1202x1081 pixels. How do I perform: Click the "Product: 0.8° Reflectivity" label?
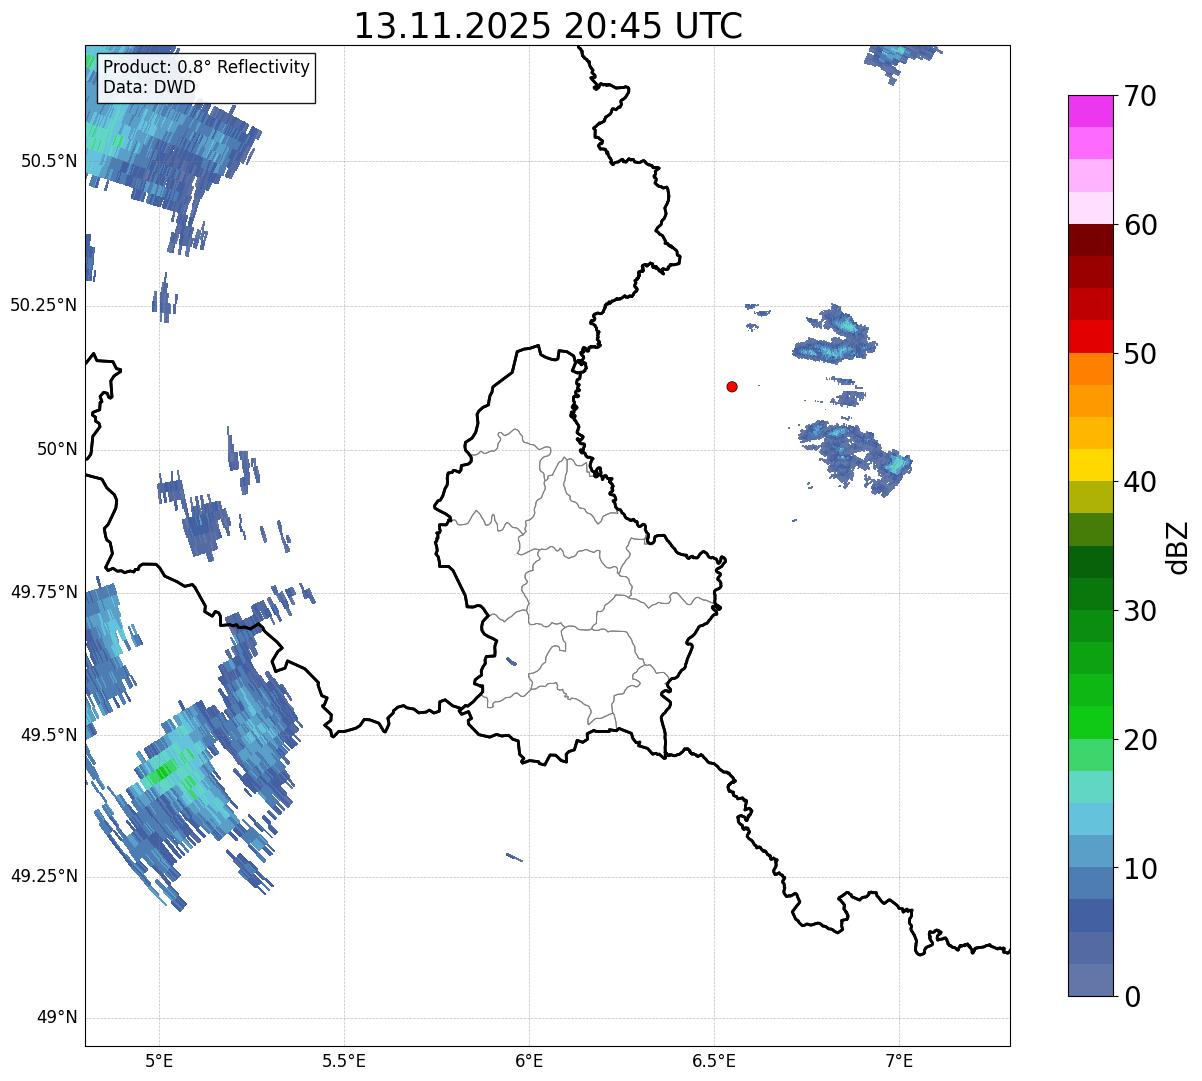pos(207,68)
